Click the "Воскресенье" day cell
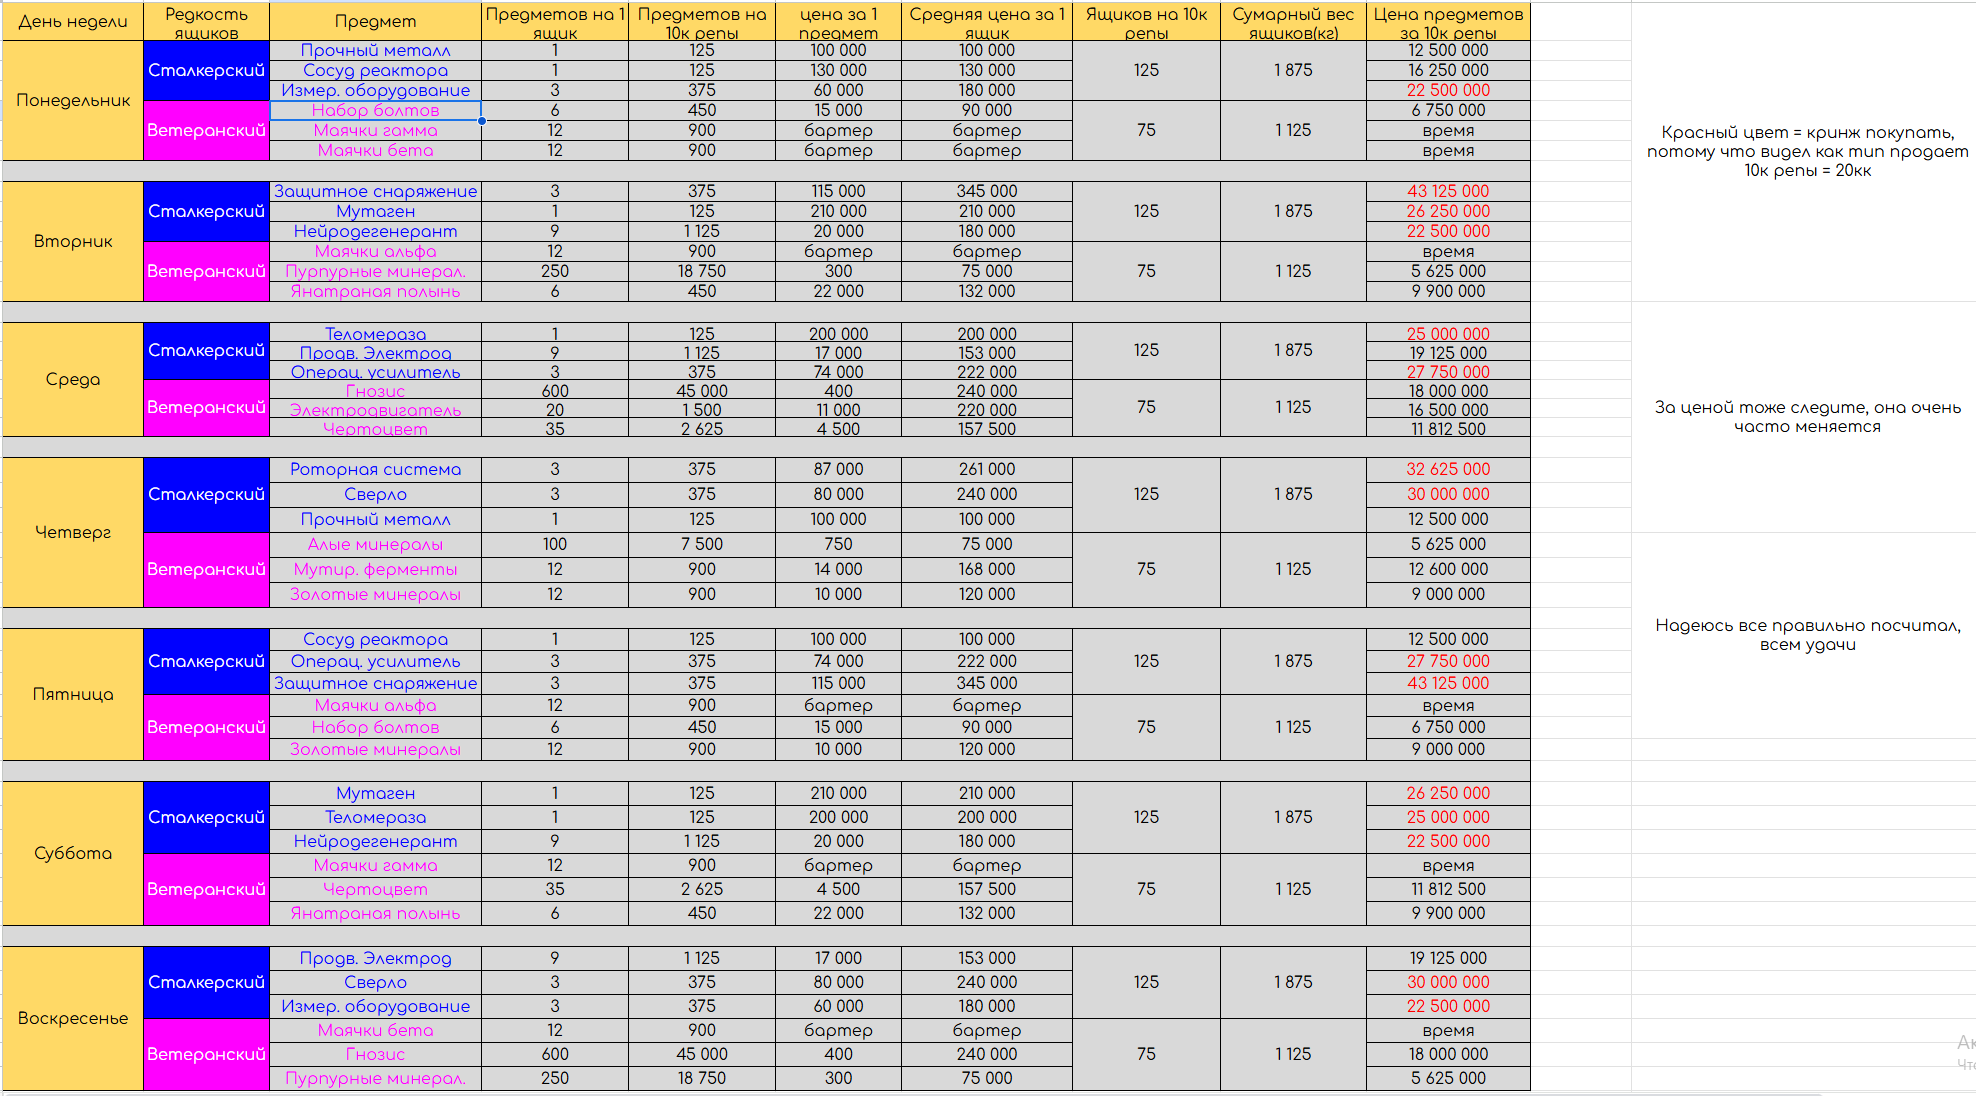The width and height of the screenshot is (1976, 1096). tap(73, 1018)
